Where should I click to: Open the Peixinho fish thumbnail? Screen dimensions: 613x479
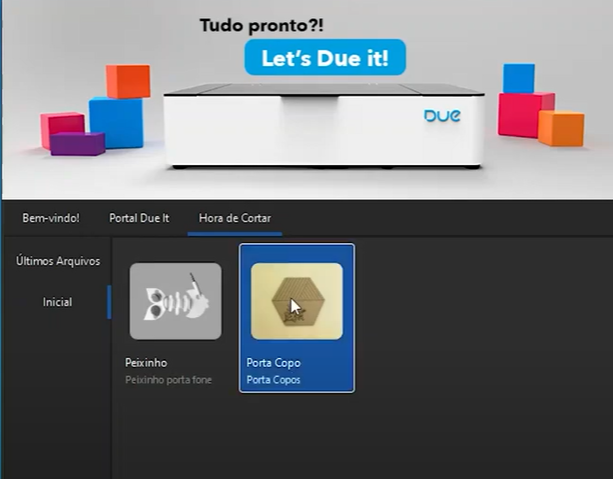point(176,301)
